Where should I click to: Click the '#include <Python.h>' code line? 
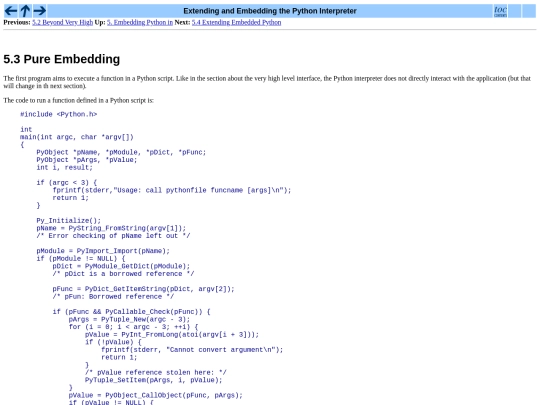click(x=59, y=114)
